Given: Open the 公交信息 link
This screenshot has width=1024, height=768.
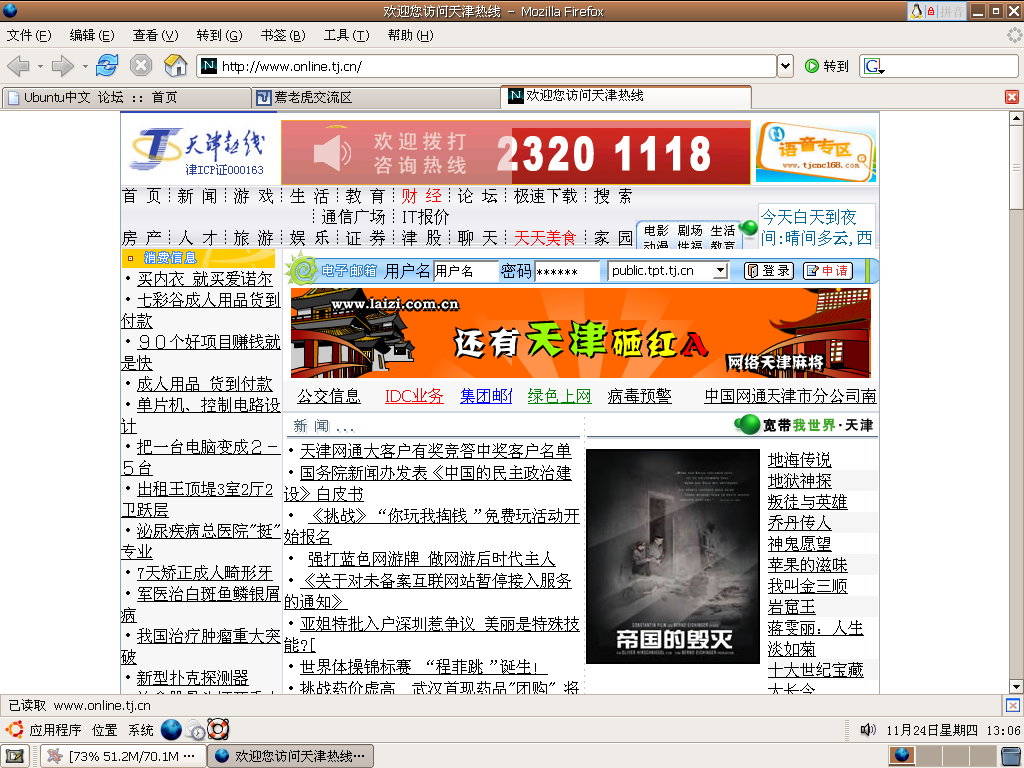Looking at the screenshot, I should click(329, 396).
